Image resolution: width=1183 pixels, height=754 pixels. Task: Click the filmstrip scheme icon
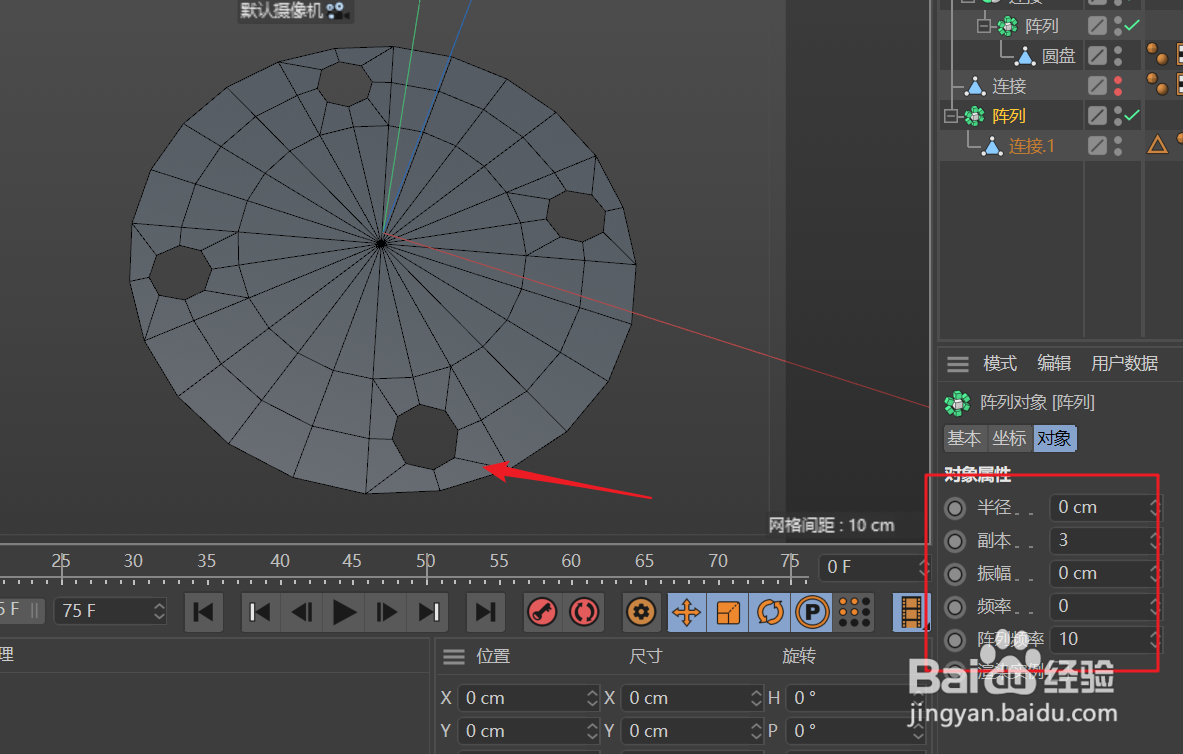click(x=911, y=612)
